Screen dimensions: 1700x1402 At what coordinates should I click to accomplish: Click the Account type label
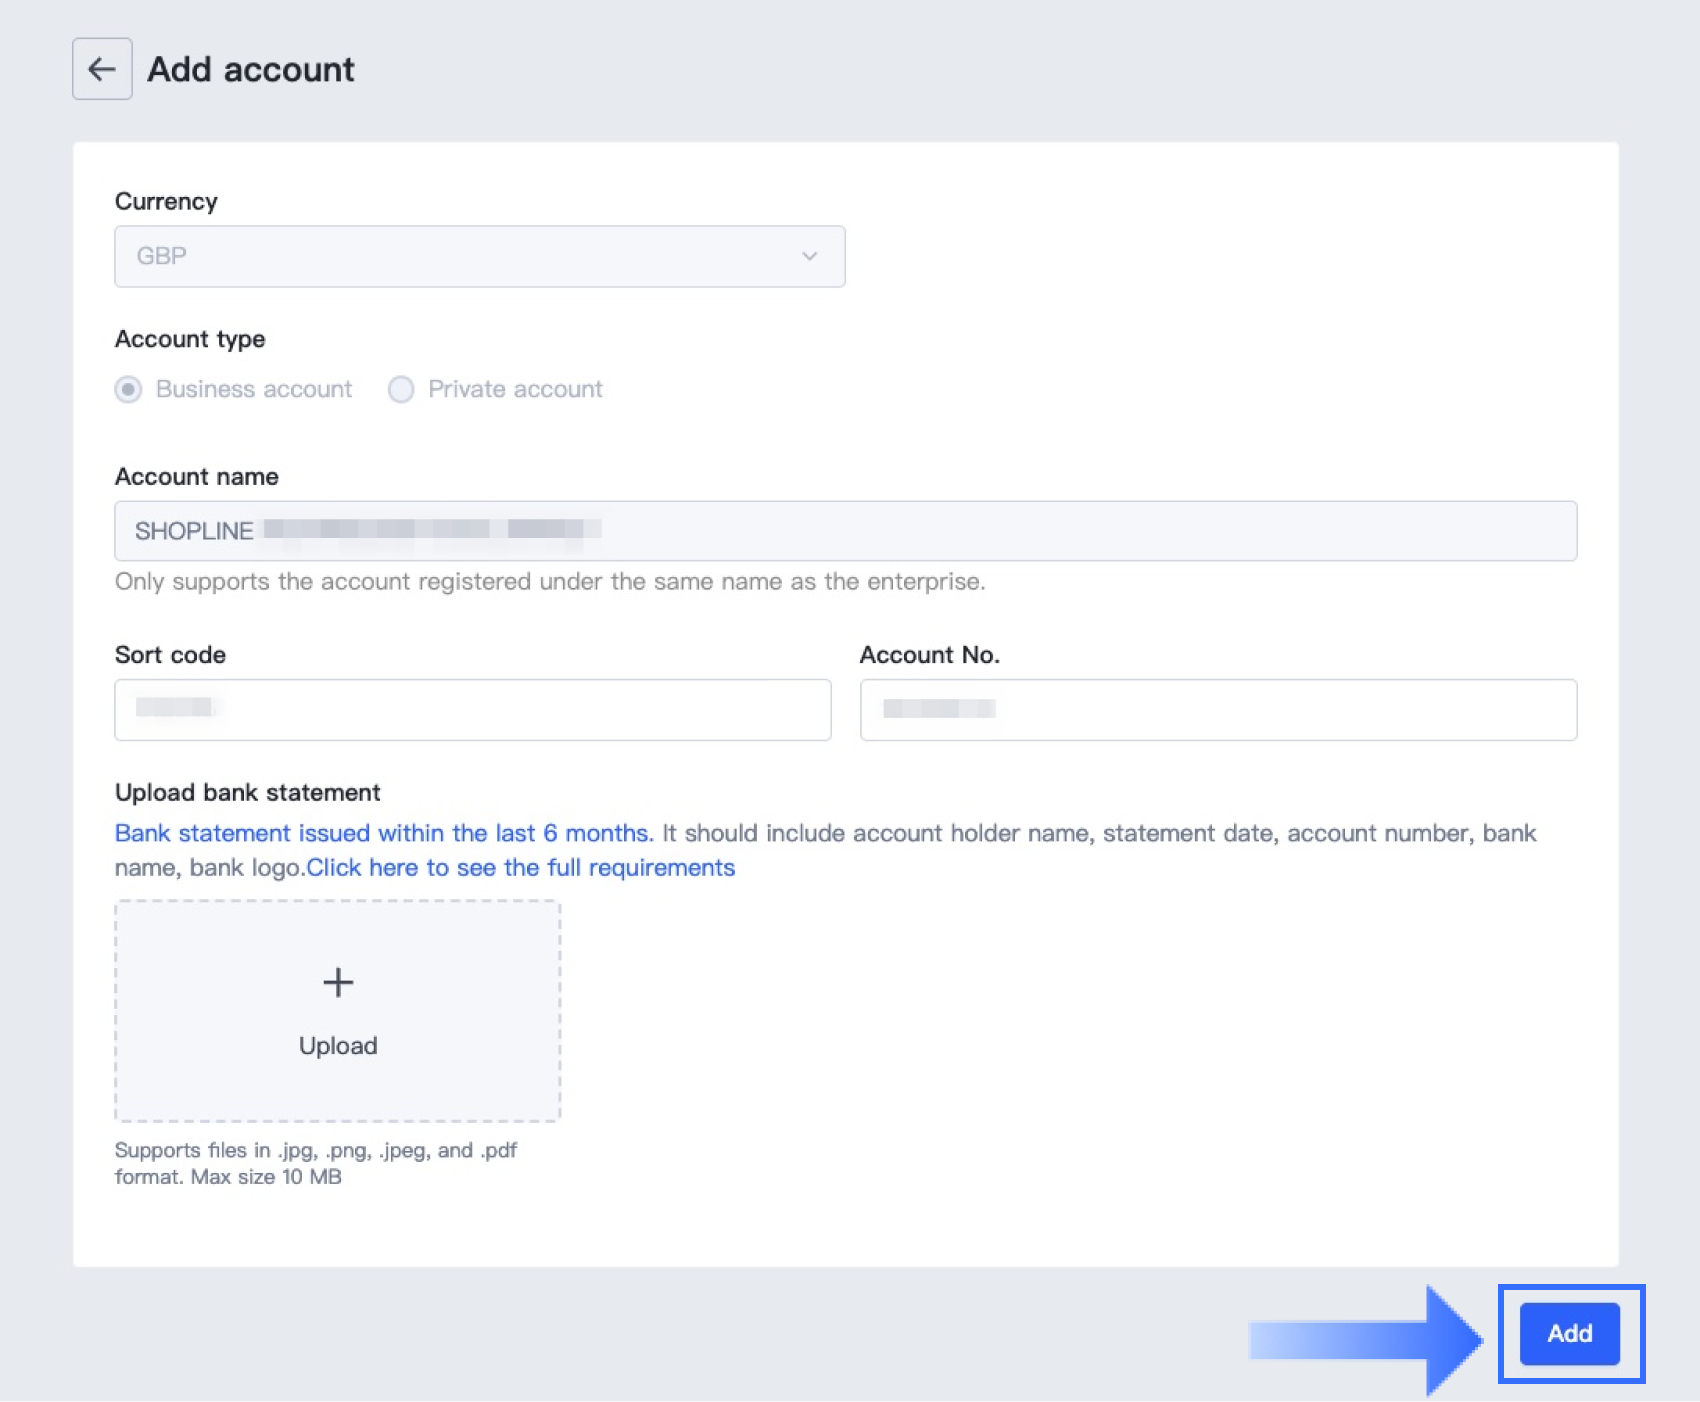point(190,339)
